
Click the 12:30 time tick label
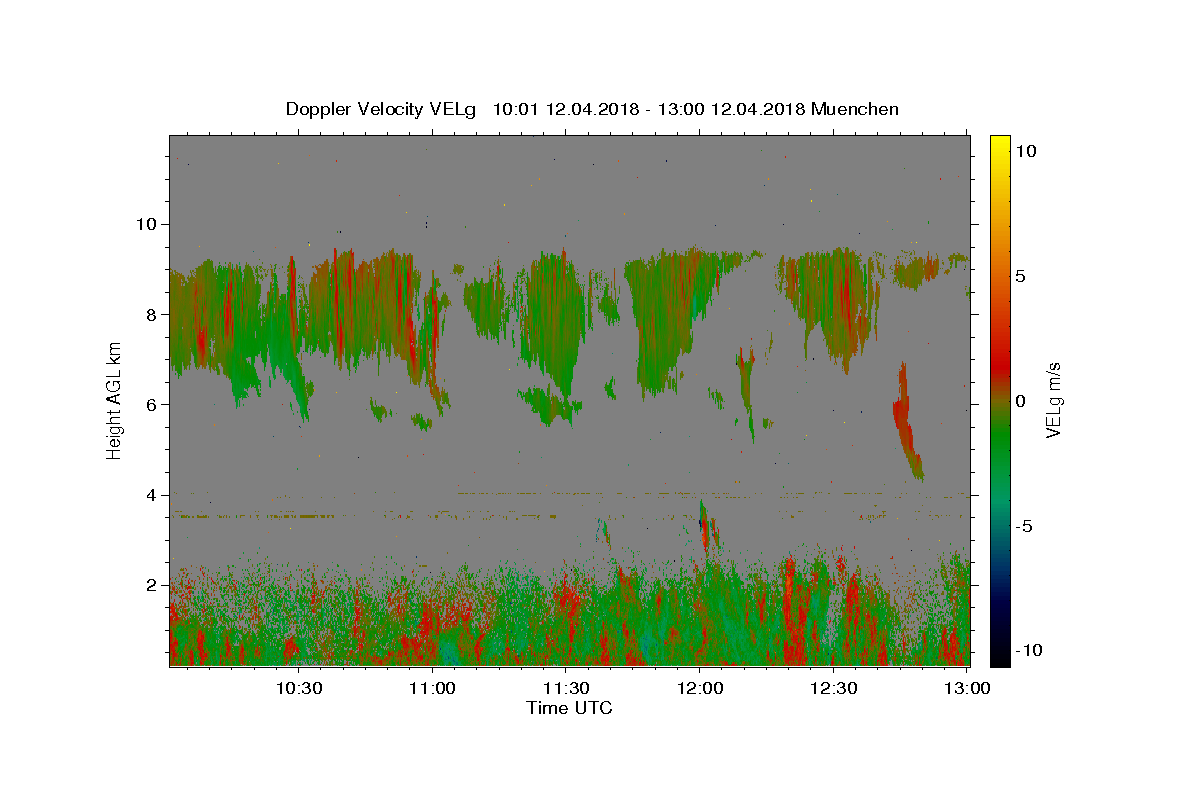point(834,688)
